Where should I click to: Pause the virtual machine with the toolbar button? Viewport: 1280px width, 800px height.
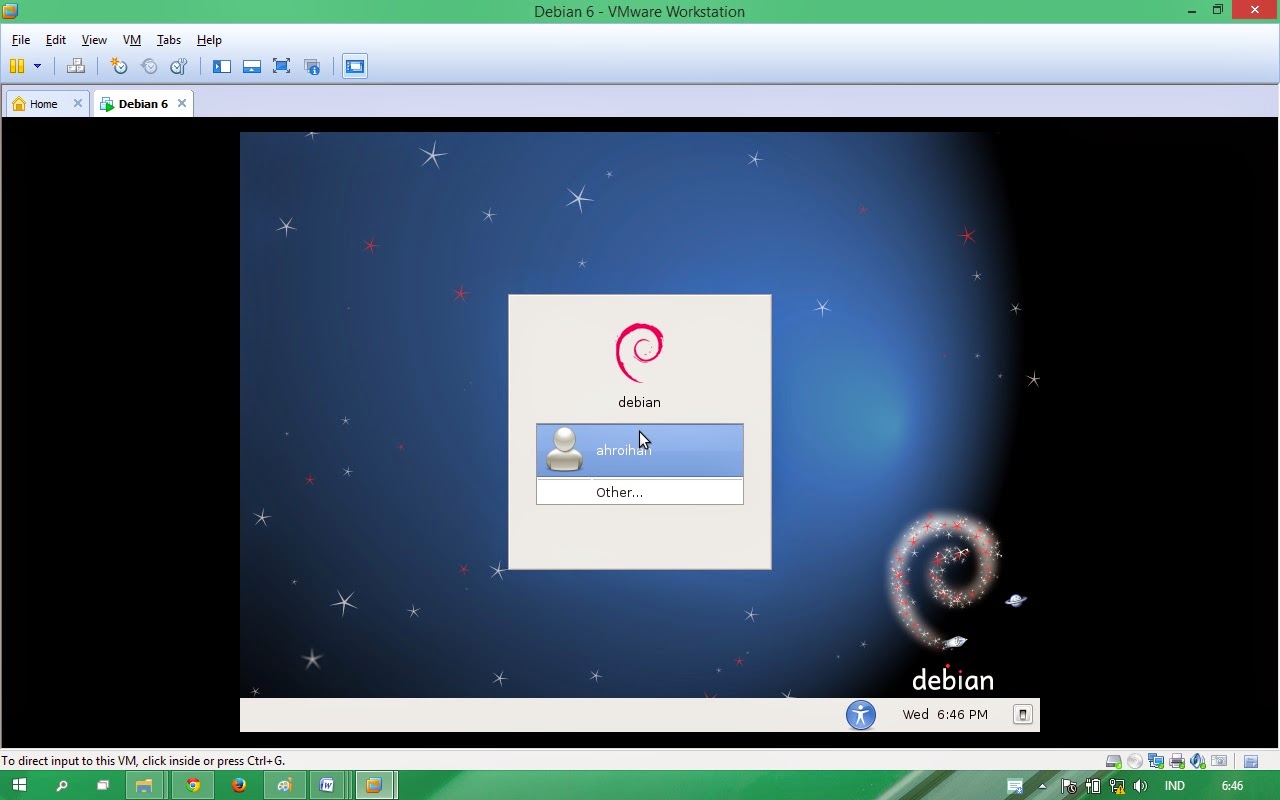pos(17,66)
